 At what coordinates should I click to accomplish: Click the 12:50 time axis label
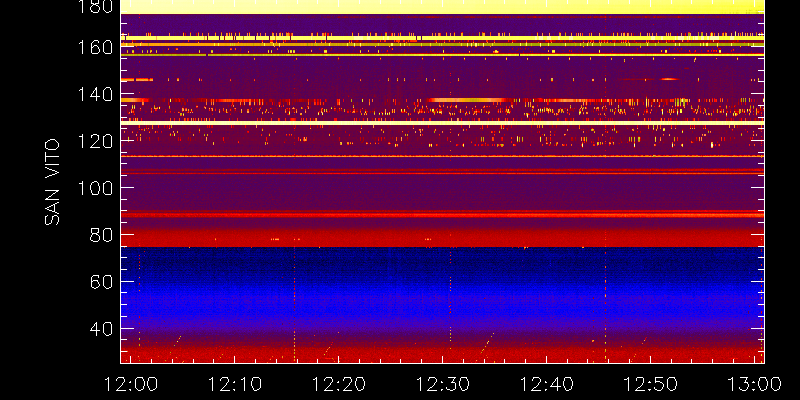[x=651, y=384]
